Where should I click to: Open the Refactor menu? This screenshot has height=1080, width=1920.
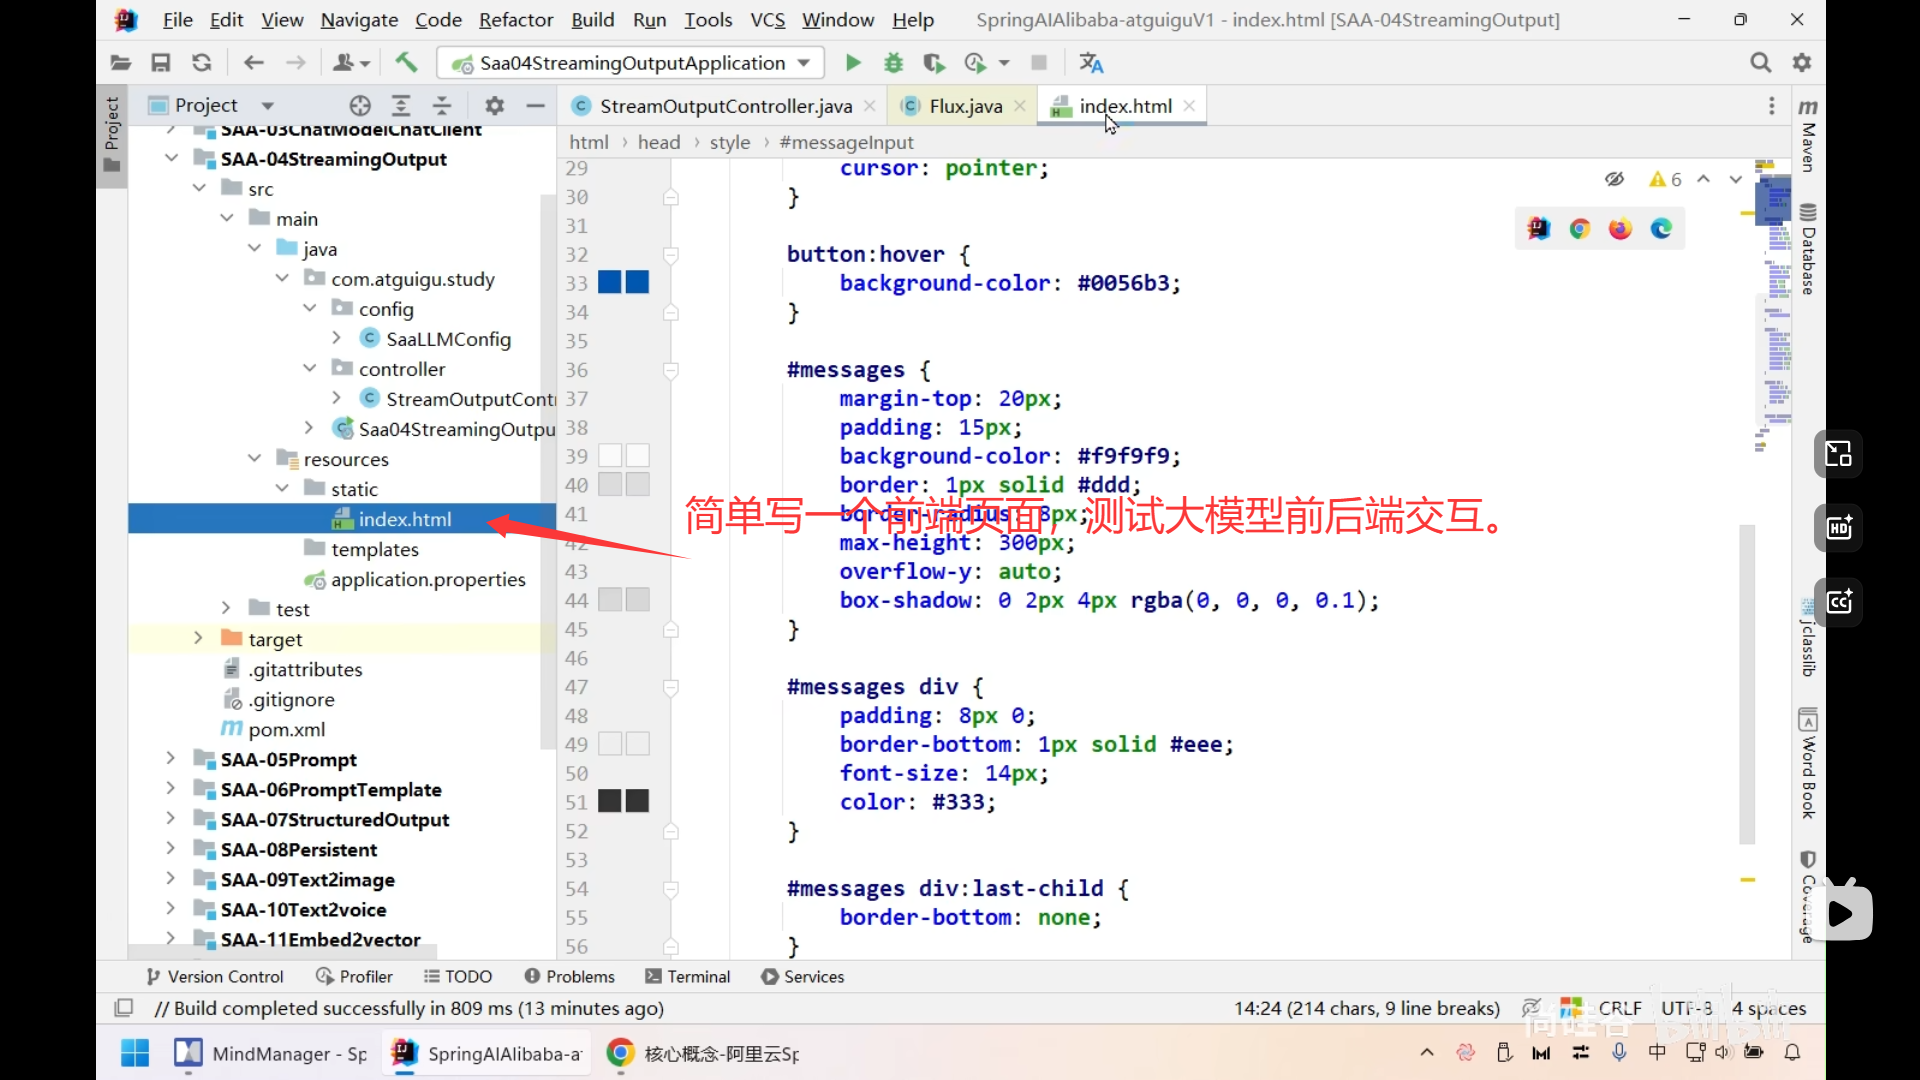point(515,20)
